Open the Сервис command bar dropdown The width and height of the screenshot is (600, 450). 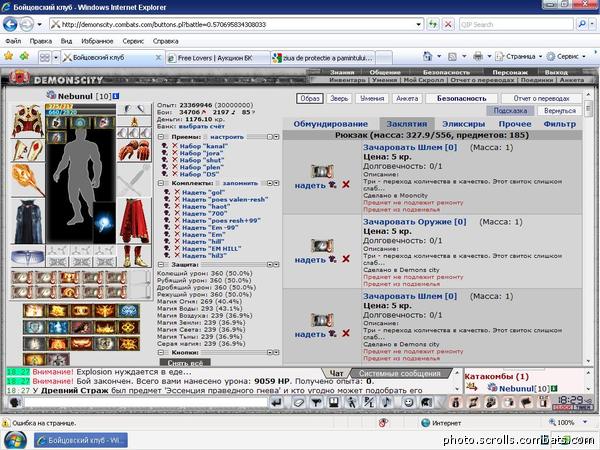(584, 57)
